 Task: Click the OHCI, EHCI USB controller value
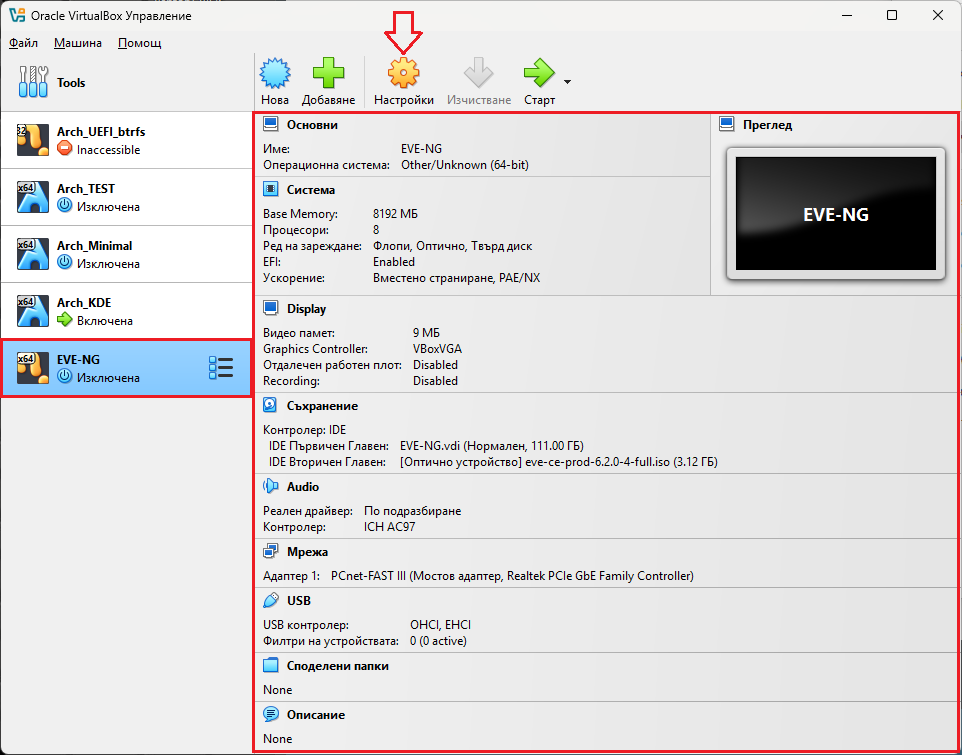(x=441, y=625)
